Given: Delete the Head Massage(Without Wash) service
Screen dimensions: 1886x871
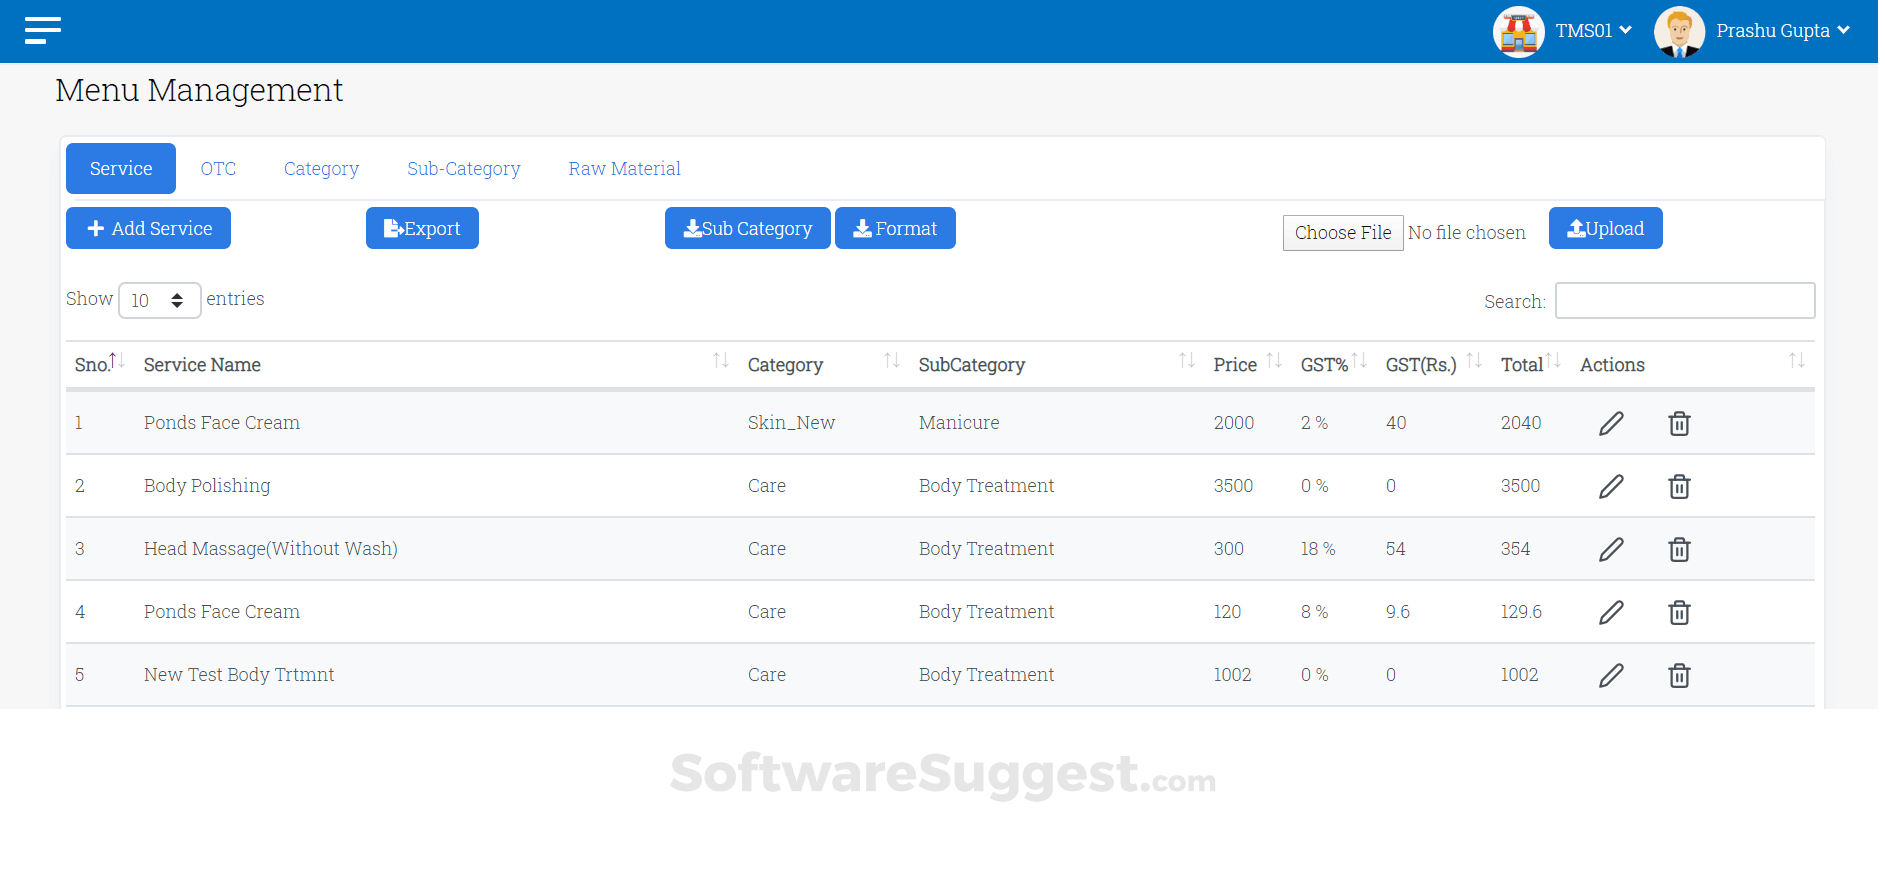Looking at the screenshot, I should (x=1679, y=550).
